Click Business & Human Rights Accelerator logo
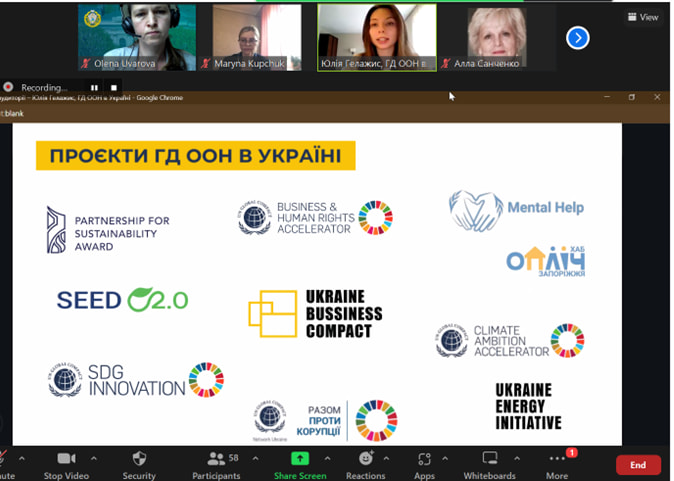This screenshot has height=481, width=674. point(316,218)
